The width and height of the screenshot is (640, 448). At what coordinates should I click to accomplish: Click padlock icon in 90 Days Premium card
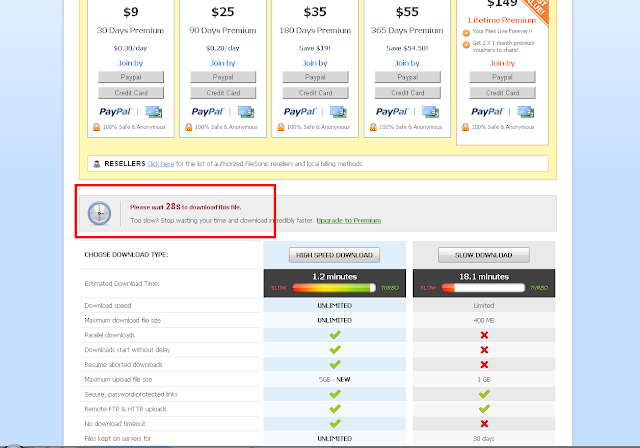coord(189,127)
